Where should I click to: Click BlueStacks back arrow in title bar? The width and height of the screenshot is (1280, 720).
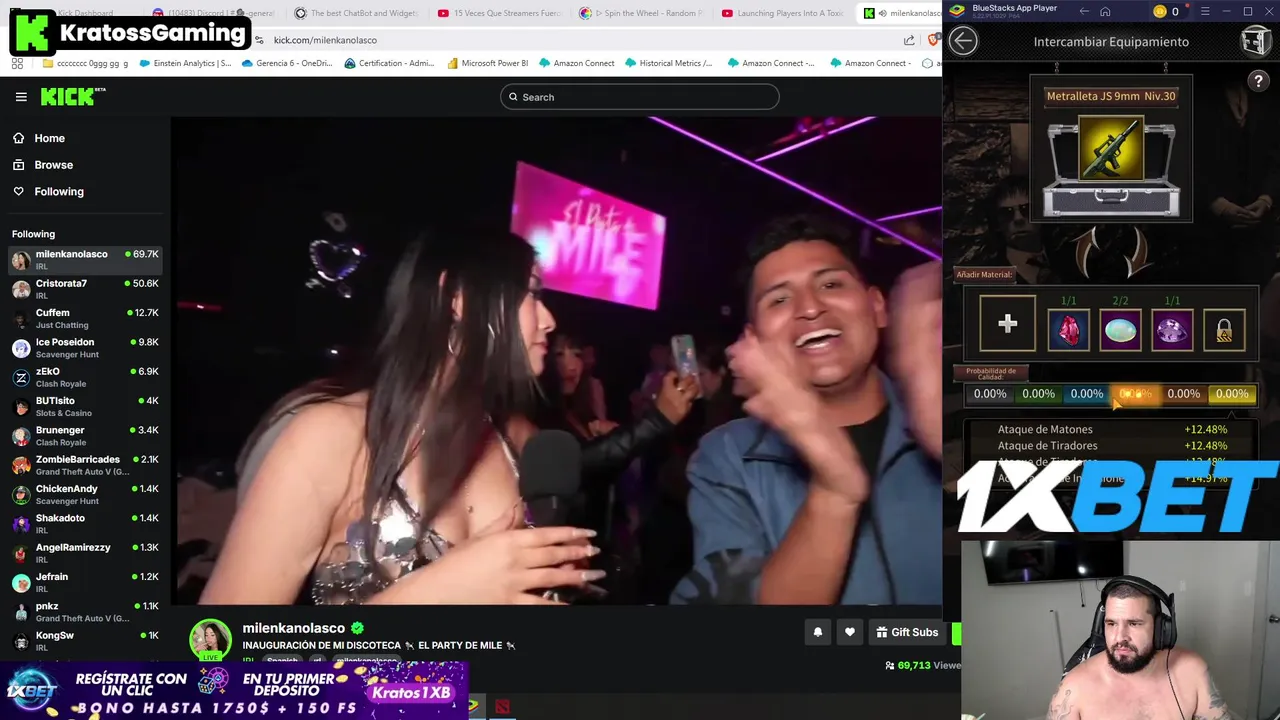[1084, 11]
